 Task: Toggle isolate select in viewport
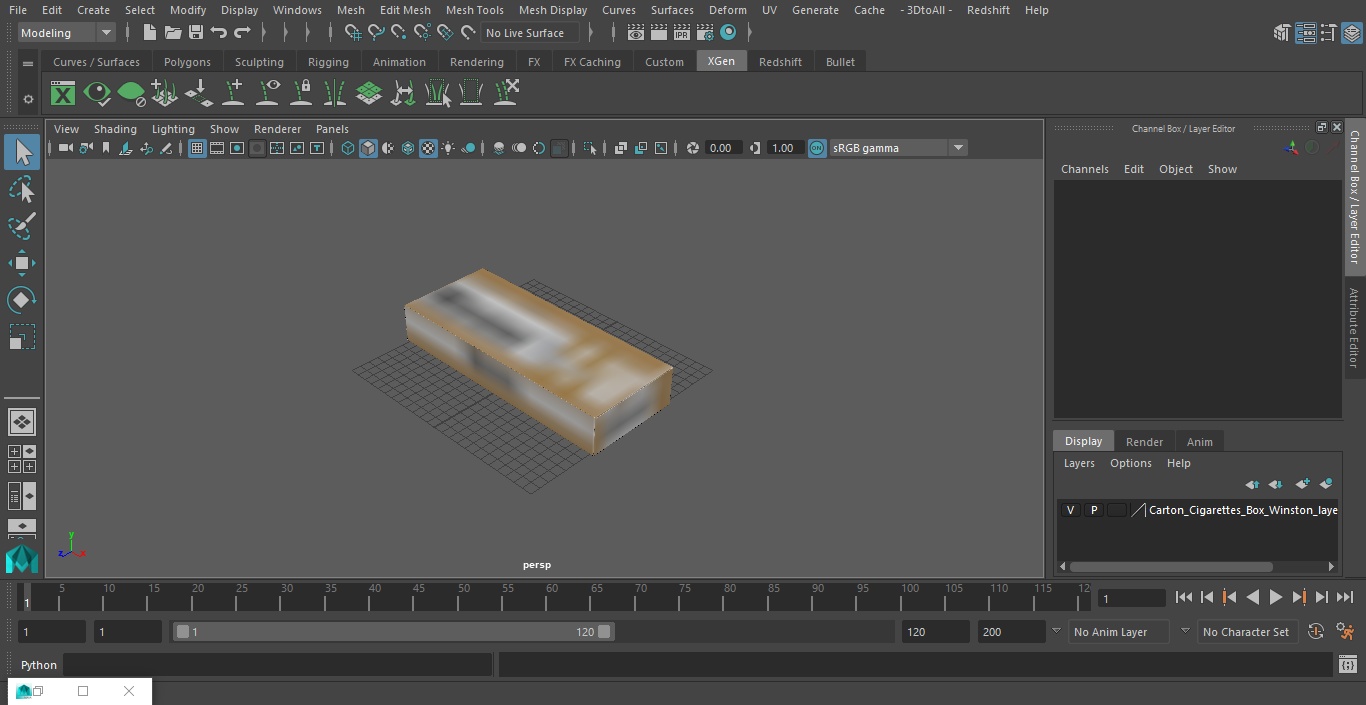(590, 148)
